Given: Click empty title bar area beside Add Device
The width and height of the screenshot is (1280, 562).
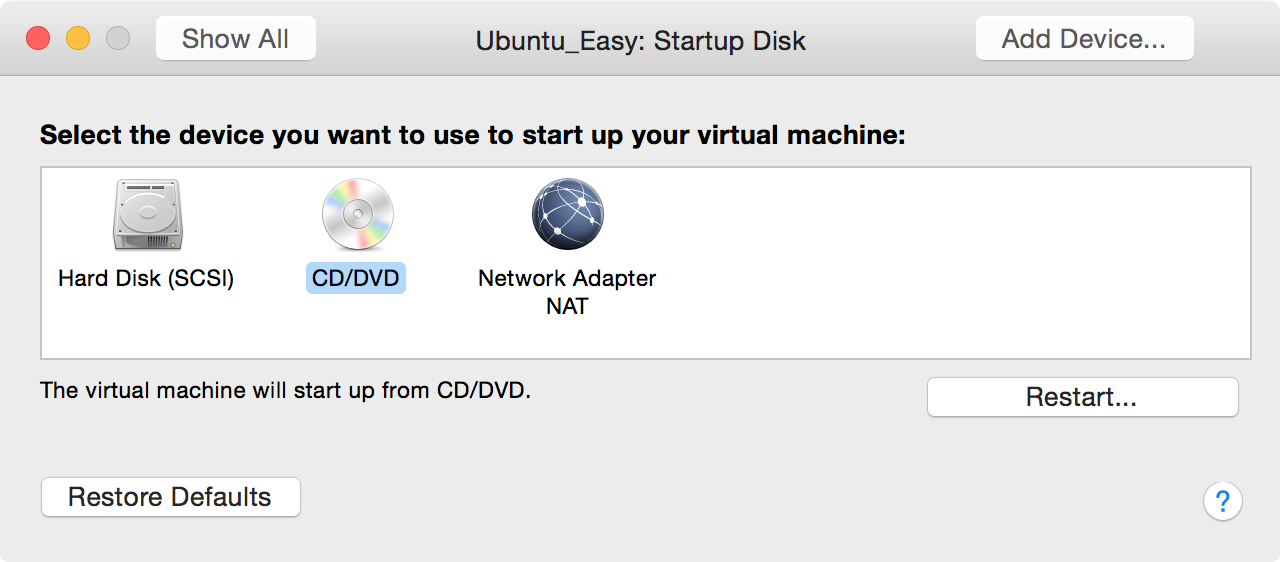Looking at the screenshot, I should coord(1236,38).
